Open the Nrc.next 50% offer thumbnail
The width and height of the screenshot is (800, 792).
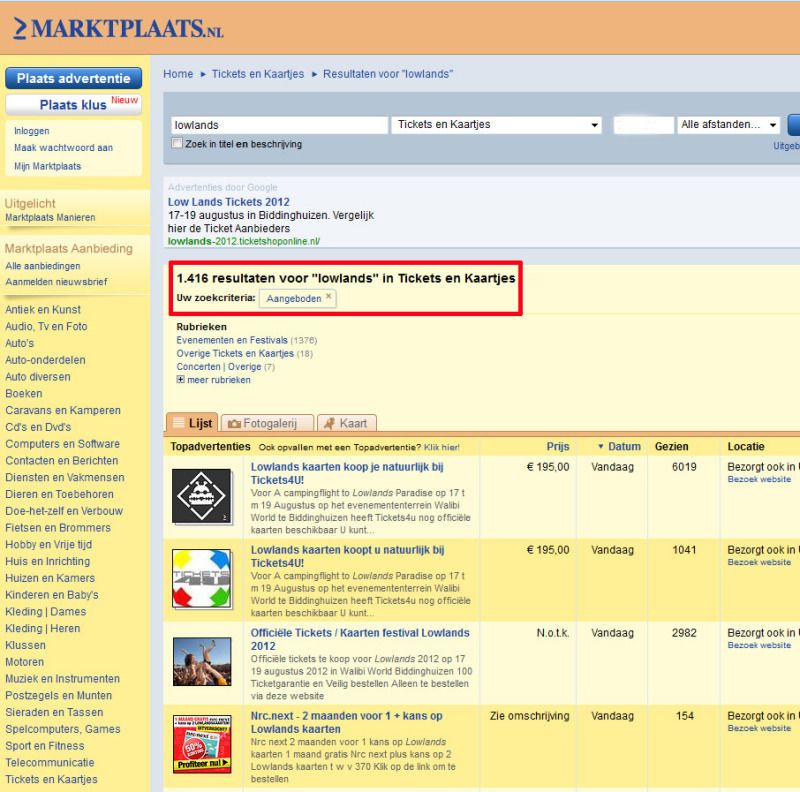coord(202,744)
